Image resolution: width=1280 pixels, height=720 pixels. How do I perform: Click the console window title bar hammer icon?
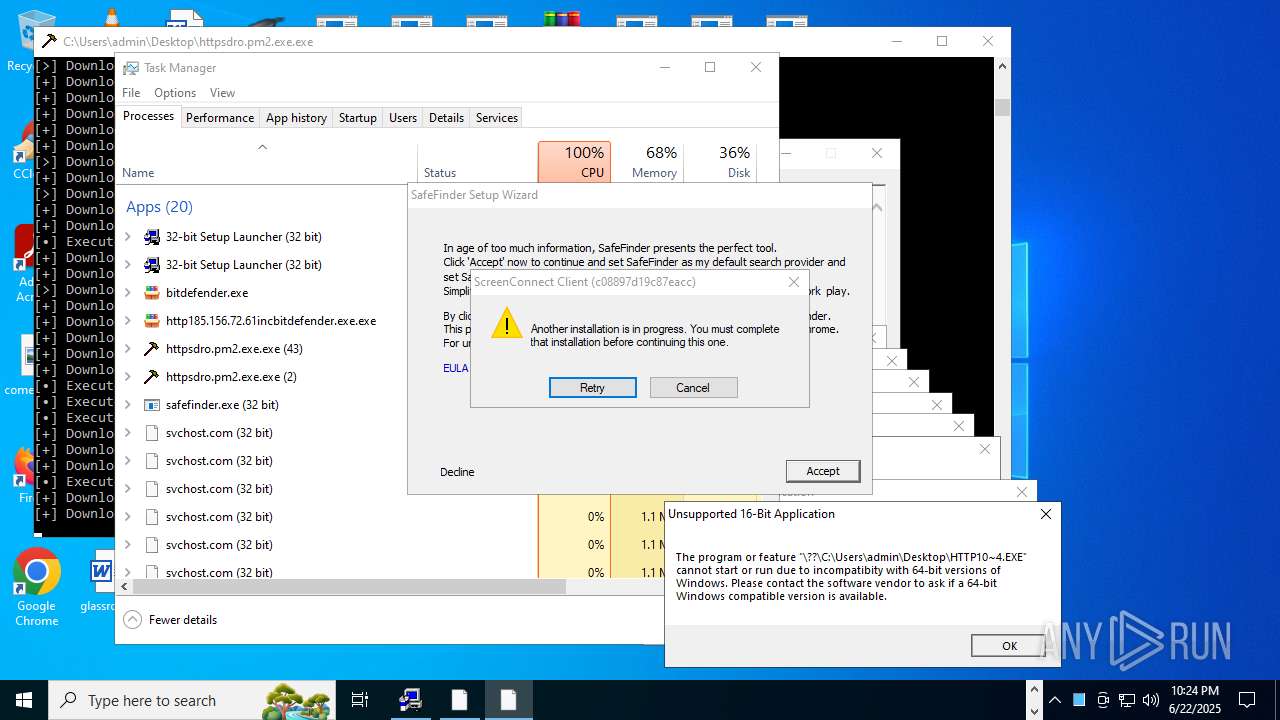(48, 42)
